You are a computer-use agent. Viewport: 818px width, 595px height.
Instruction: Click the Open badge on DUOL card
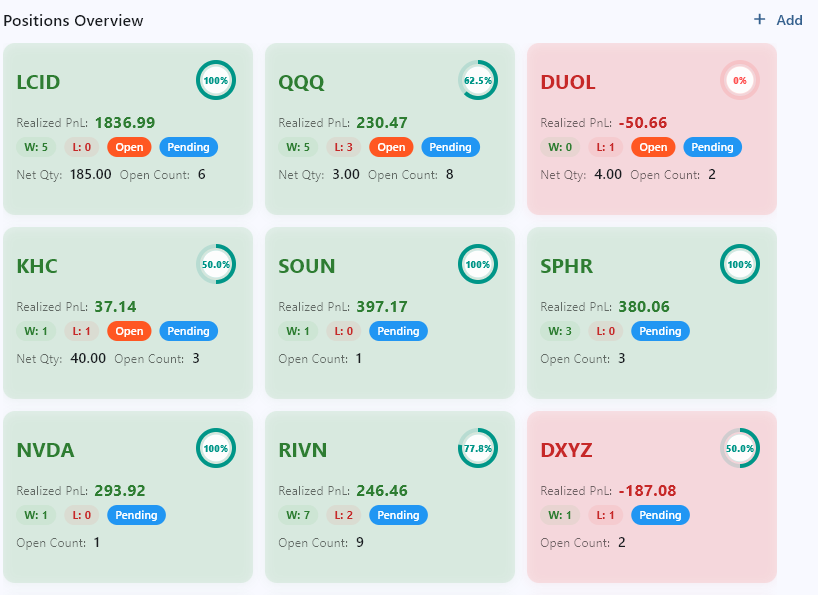653,147
